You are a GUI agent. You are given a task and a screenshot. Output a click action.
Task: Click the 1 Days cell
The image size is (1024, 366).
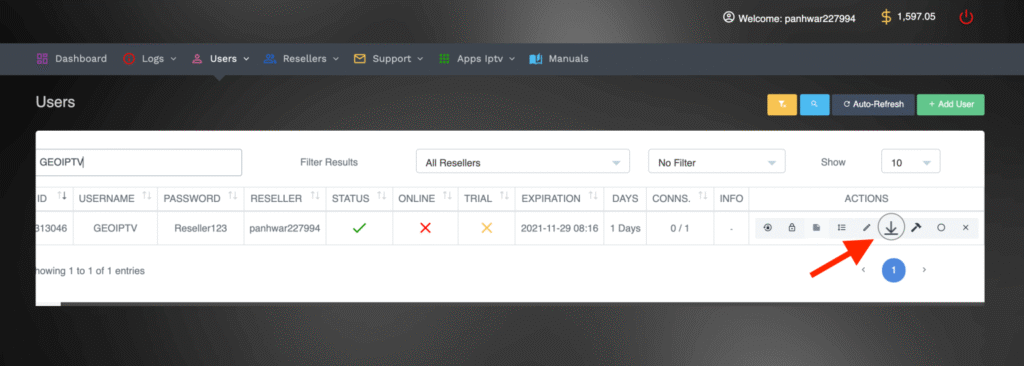tap(625, 229)
